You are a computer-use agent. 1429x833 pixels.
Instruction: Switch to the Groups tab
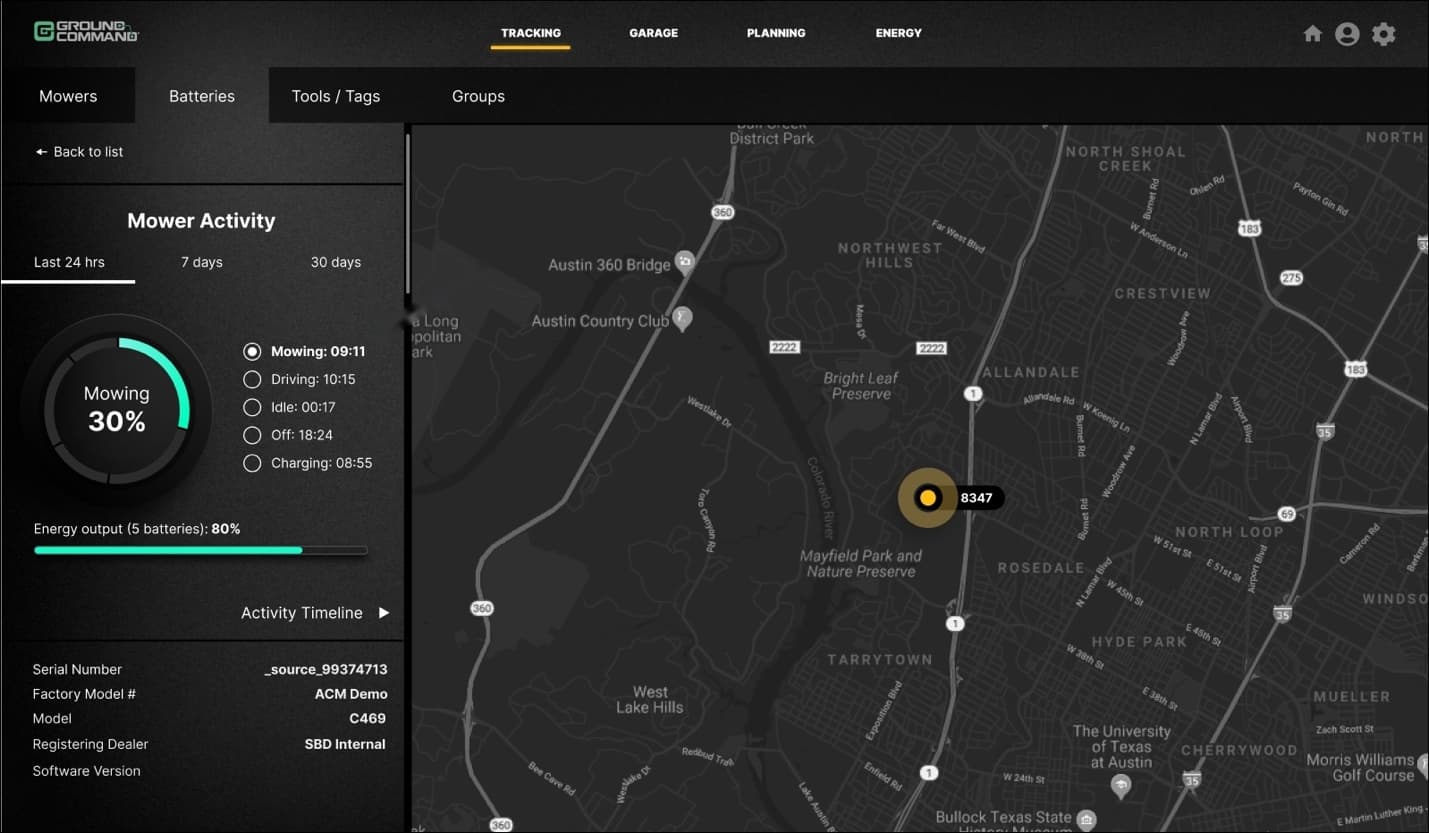pos(478,96)
